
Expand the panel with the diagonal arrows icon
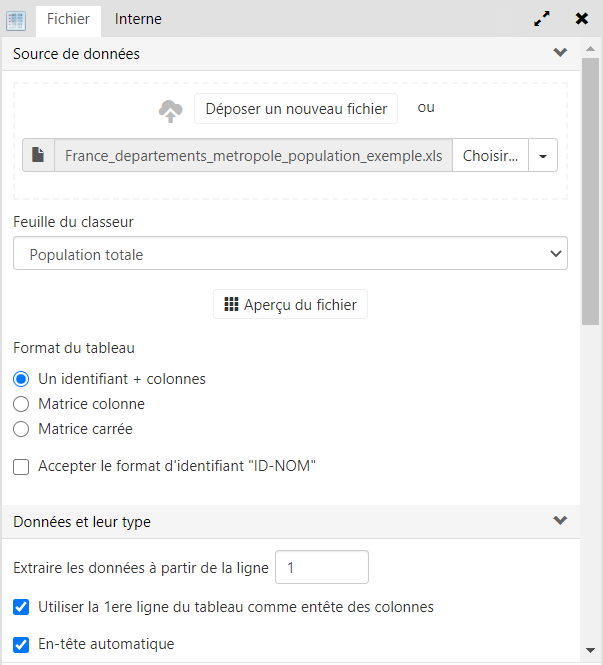click(541, 19)
